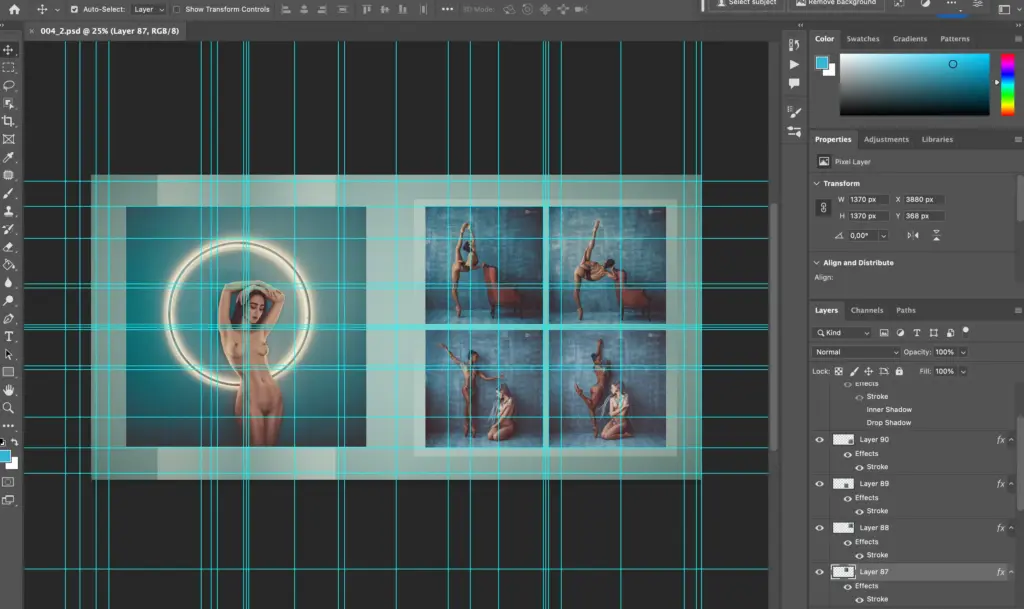The image size is (1024, 609).
Task: Hide Layer 87 with its eye icon
Action: pos(820,572)
